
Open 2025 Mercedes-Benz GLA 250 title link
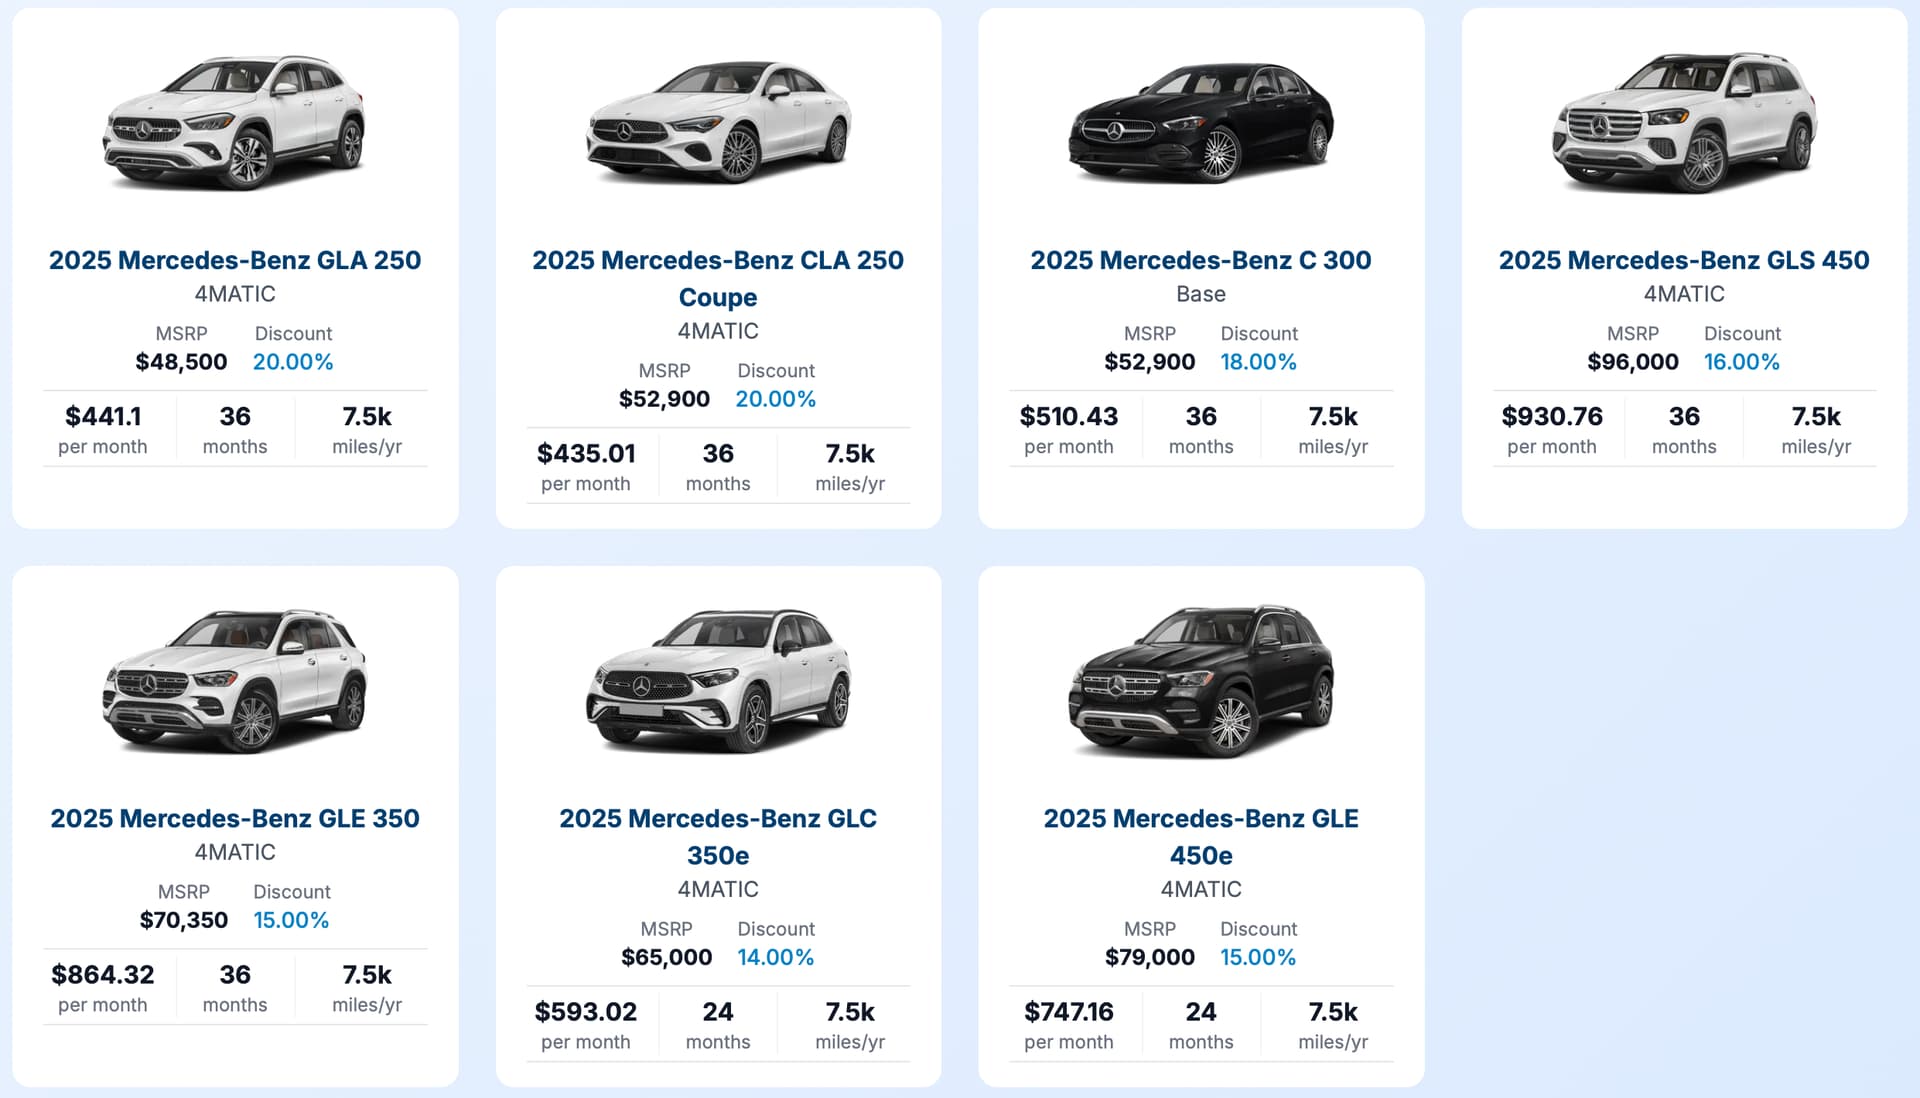[x=235, y=260]
